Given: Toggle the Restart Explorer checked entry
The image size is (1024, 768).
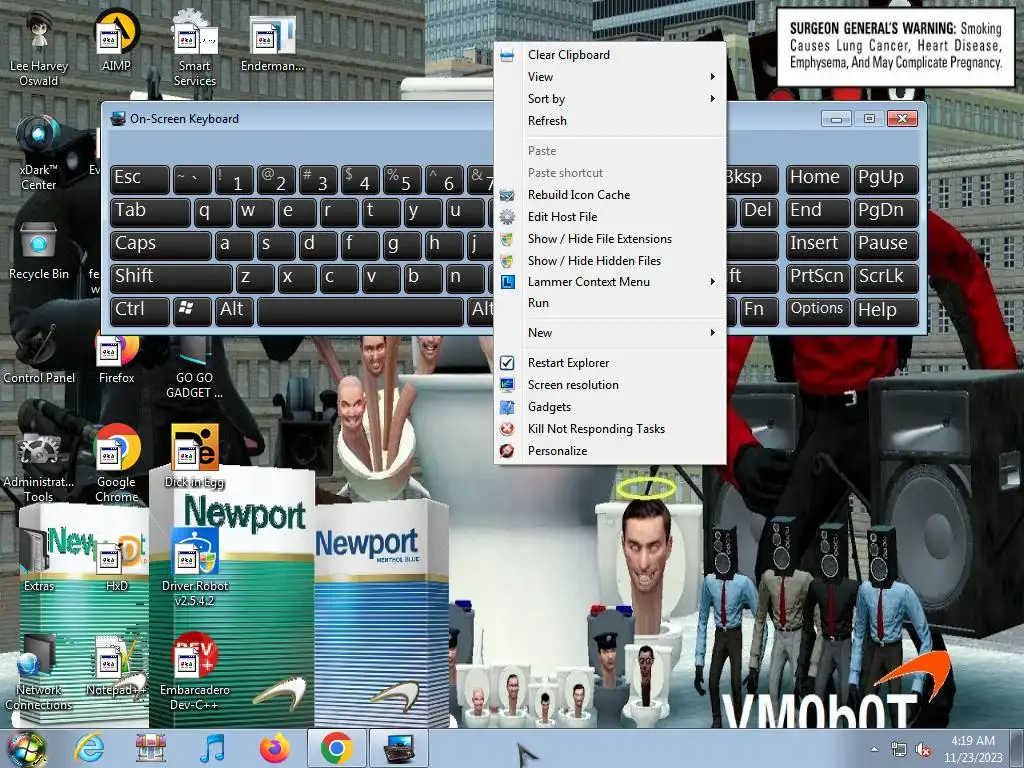Looking at the screenshot, I should point(611,363).
